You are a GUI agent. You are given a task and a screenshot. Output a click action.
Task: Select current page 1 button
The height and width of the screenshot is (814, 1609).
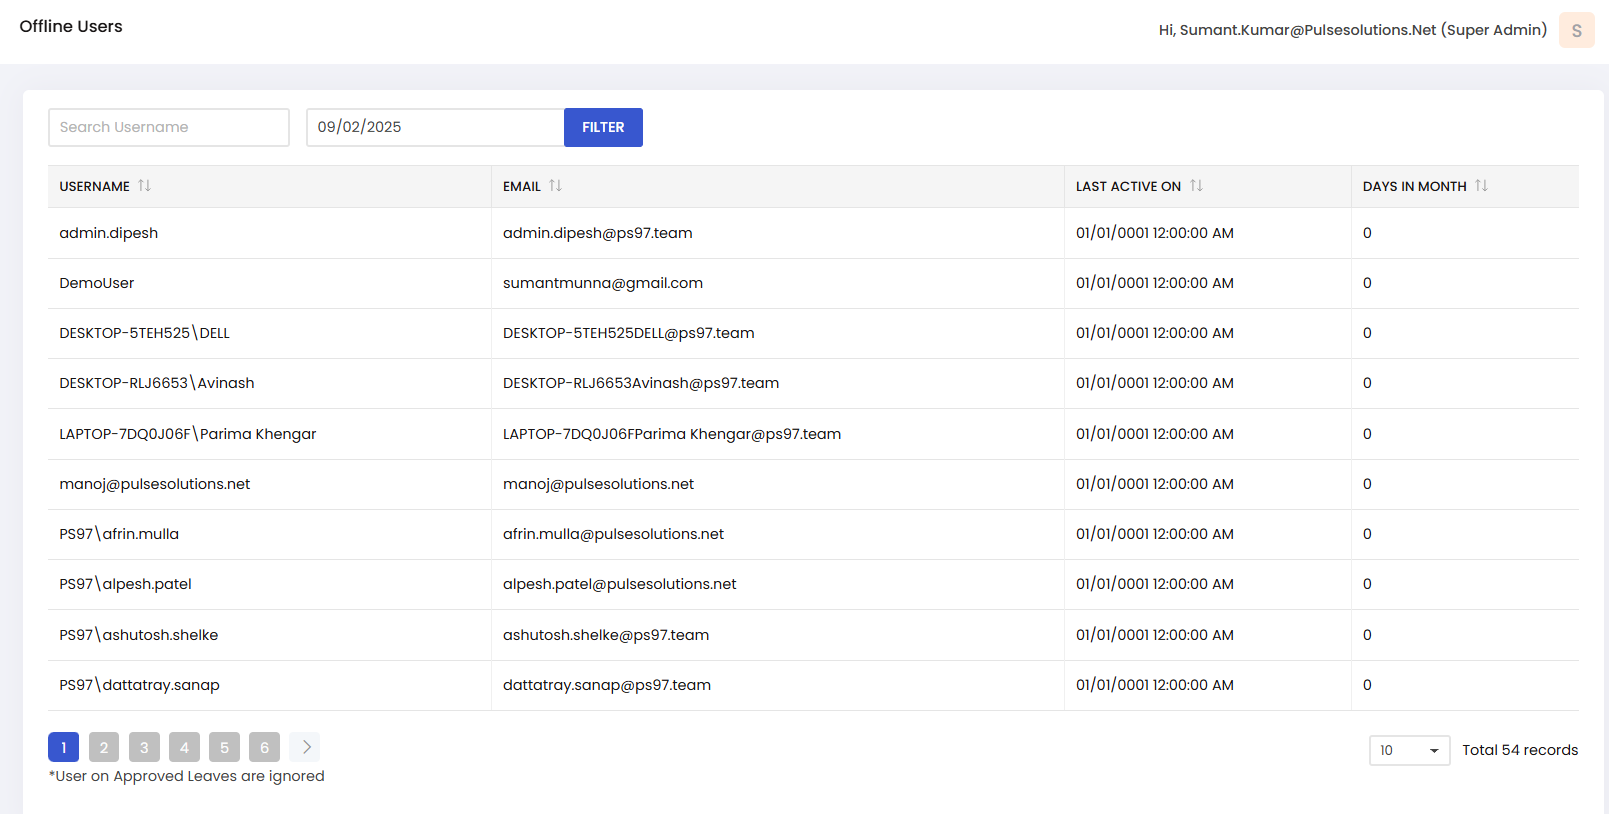point(63,747)
